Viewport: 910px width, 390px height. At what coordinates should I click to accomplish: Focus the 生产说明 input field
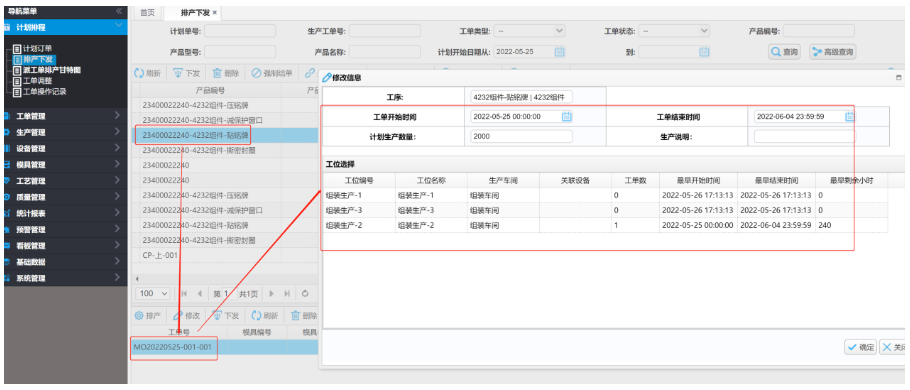pyautogui.click(x=804, y=136)
